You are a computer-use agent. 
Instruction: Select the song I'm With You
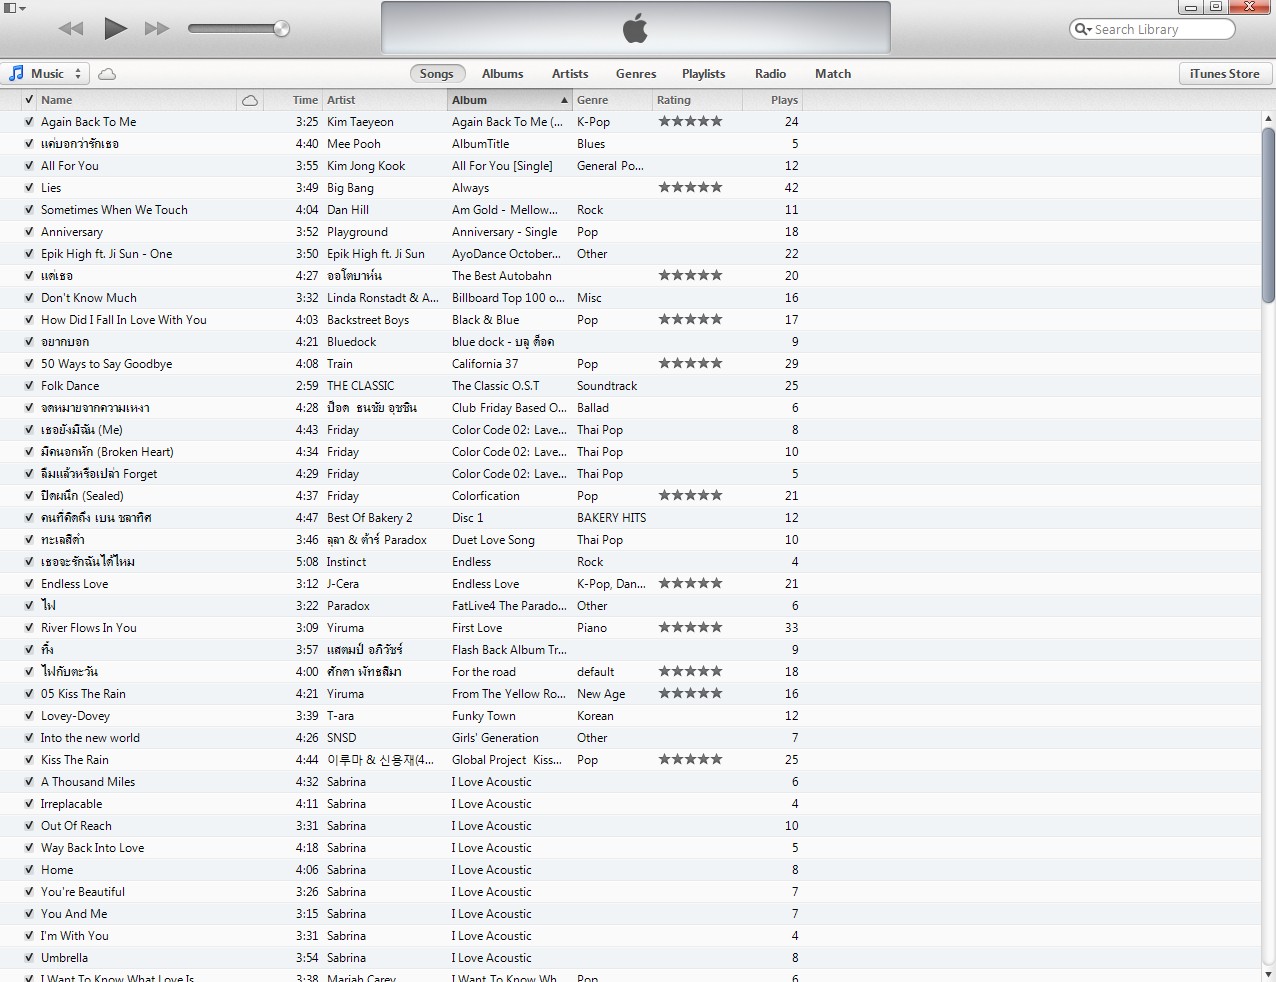74,936
